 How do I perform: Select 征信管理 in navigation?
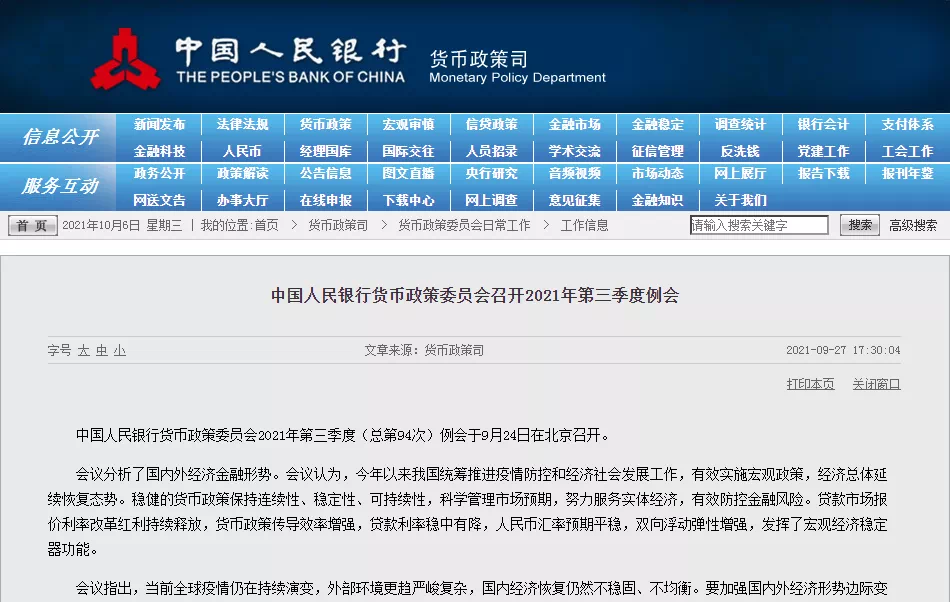(657, 151)
